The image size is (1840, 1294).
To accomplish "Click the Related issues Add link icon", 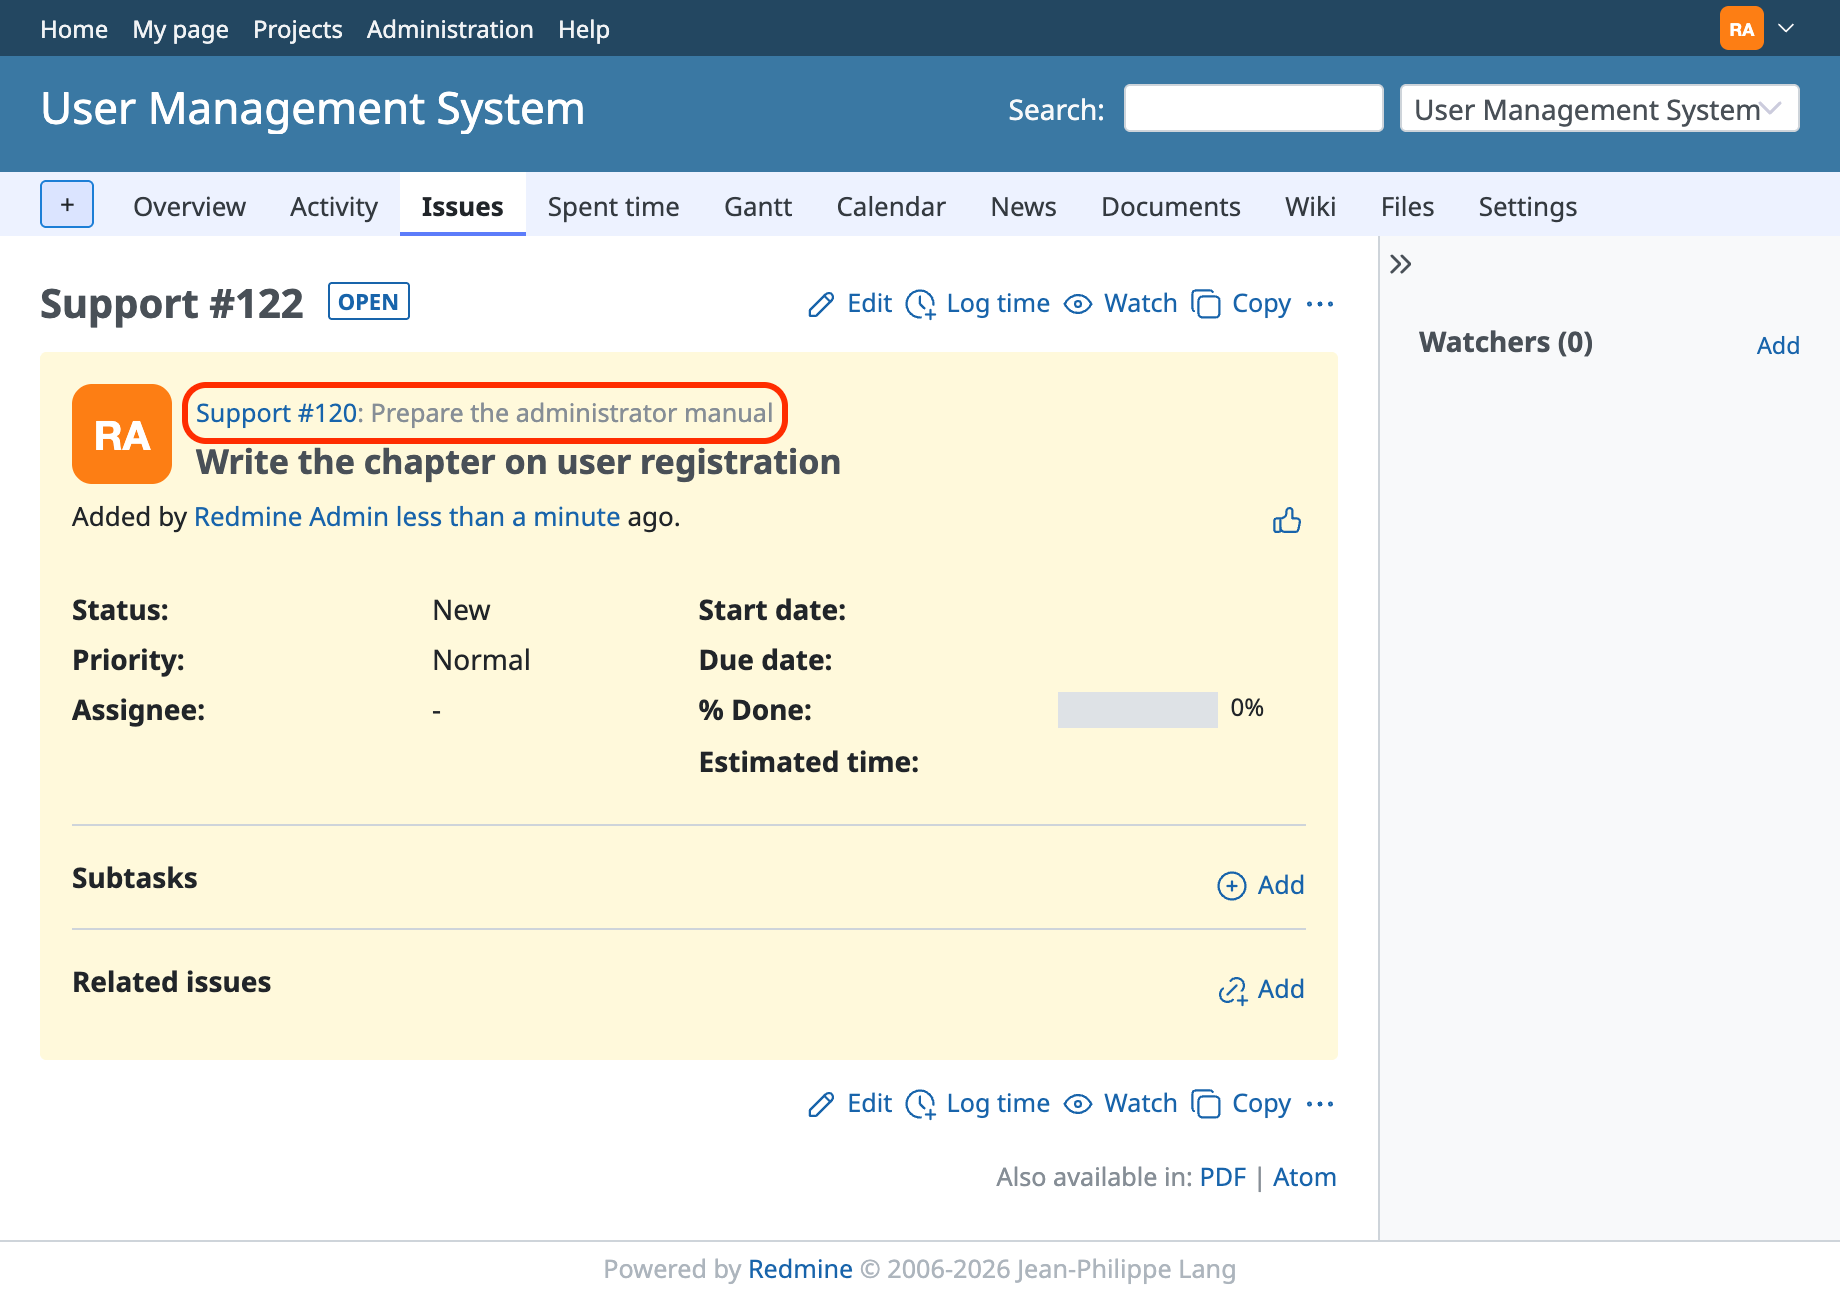I will point(1233,990).
